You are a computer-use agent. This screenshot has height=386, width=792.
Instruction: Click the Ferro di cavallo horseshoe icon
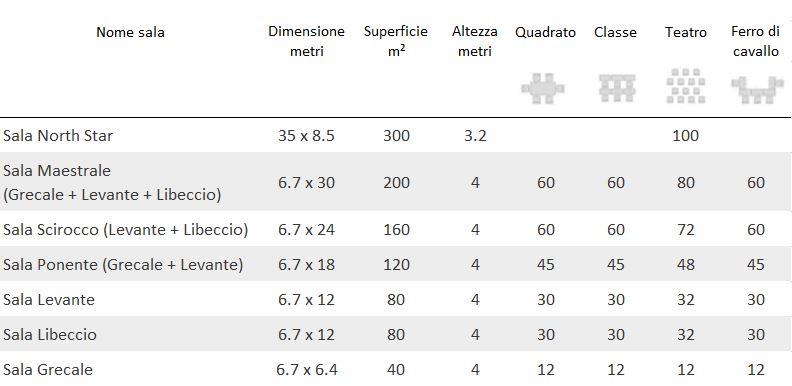[757, 90]
